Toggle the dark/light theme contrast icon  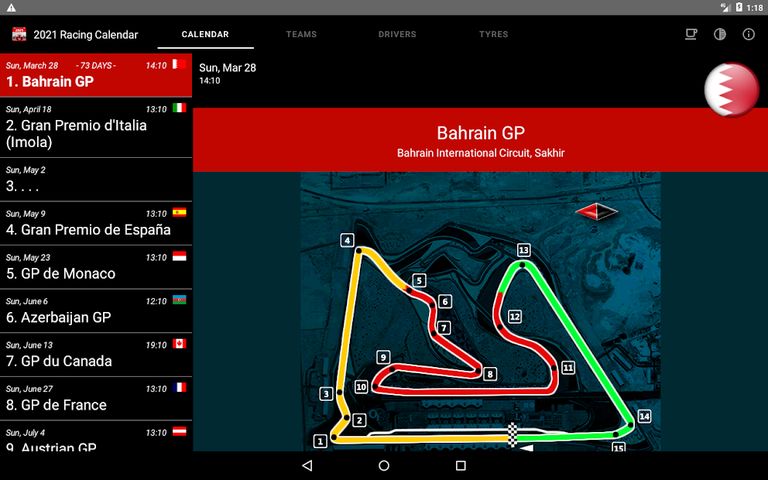(720, 34)
